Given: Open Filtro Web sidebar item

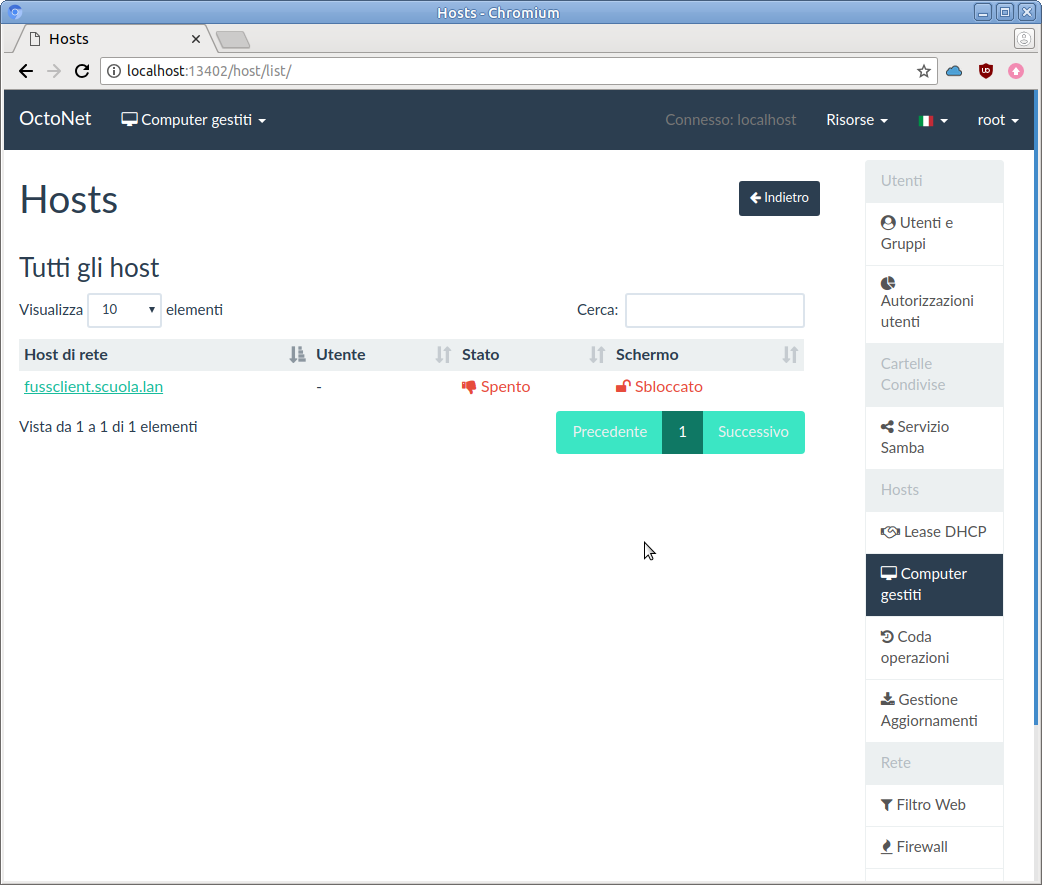Looking at the screenshot, I should [934, 805].
